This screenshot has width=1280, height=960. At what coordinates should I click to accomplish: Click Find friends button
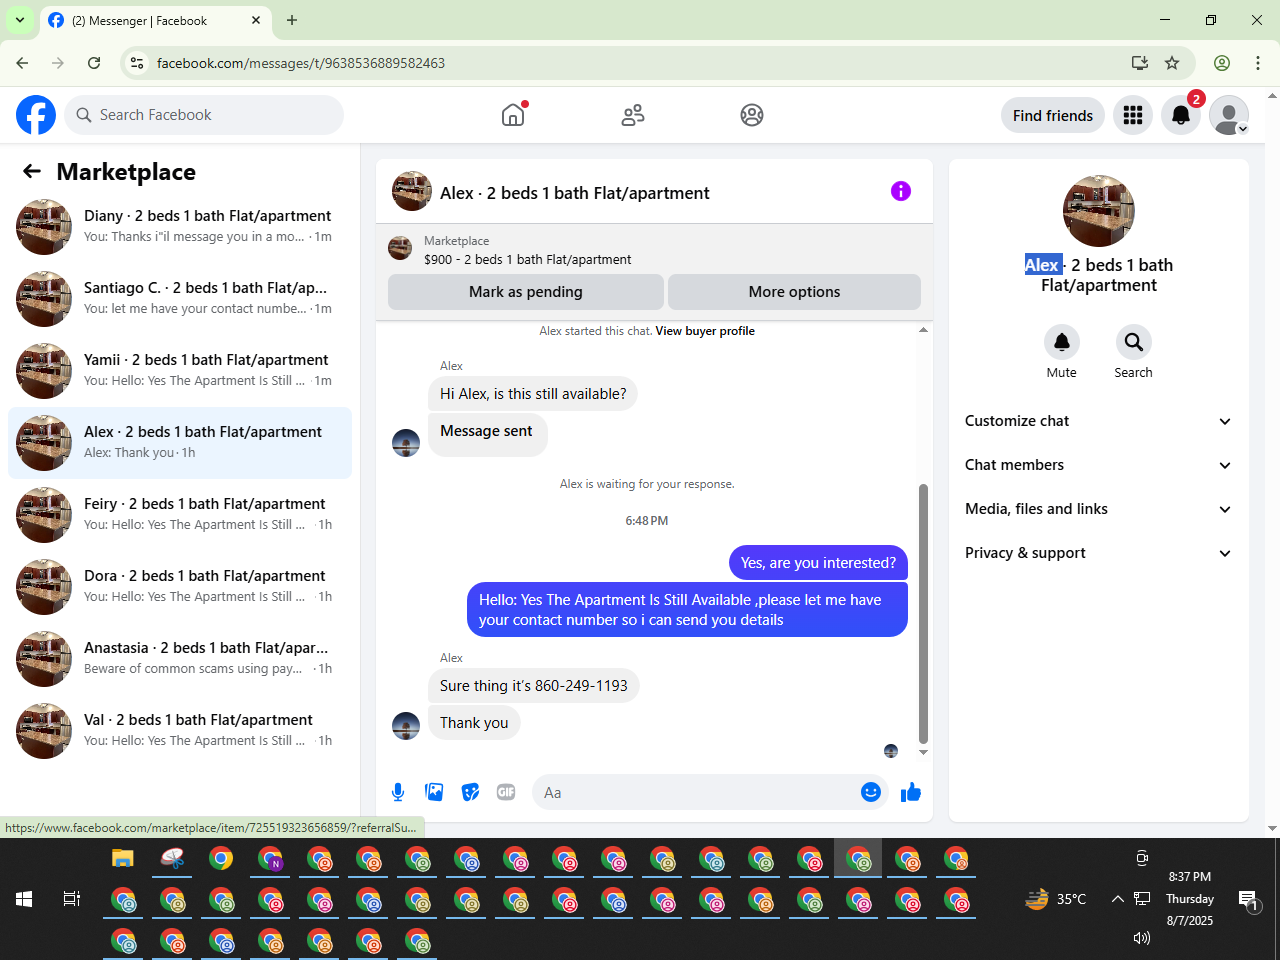click(x=1053, y=115)
